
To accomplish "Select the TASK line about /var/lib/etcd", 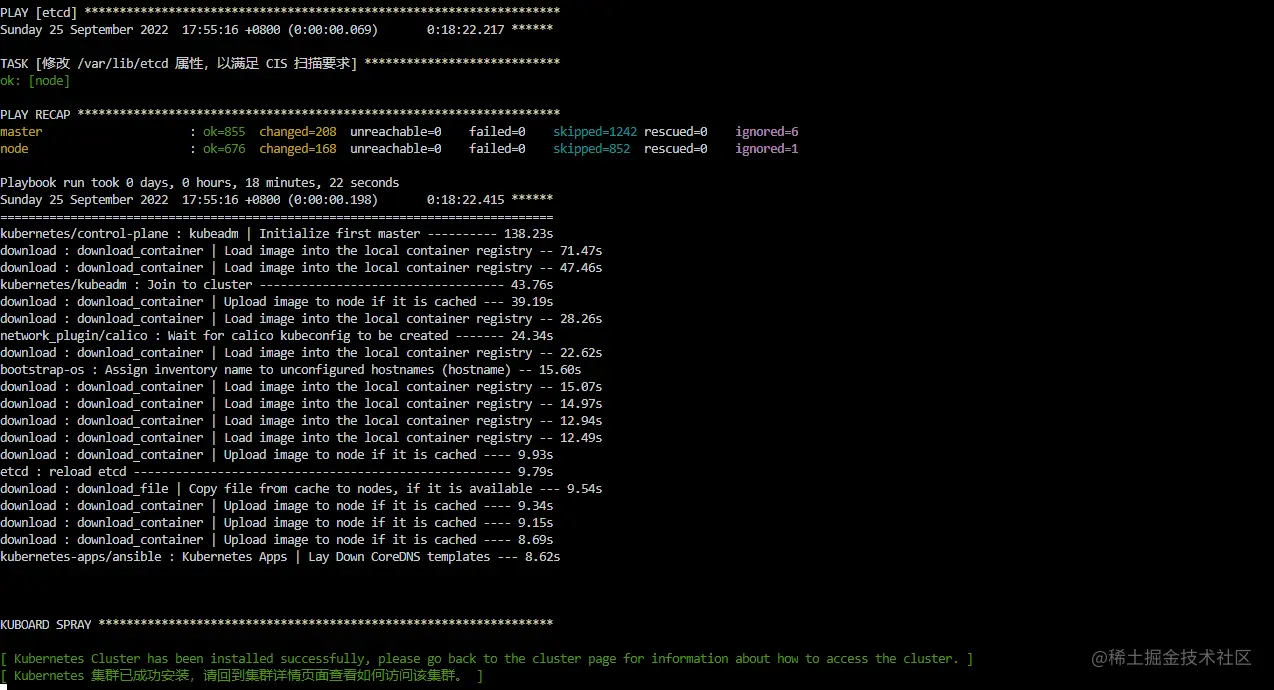I will [280, 63].
